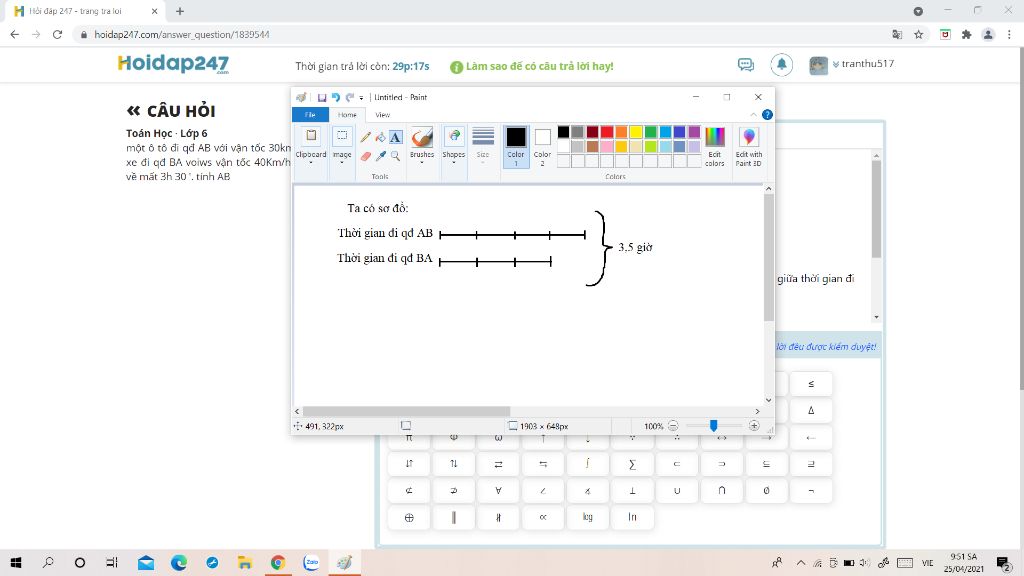This screenshot has height=576, width=1024.
Task: Open Customize Quick Access Toolbar dropdown
Action: pyautogui.click(x=361, y=98)
